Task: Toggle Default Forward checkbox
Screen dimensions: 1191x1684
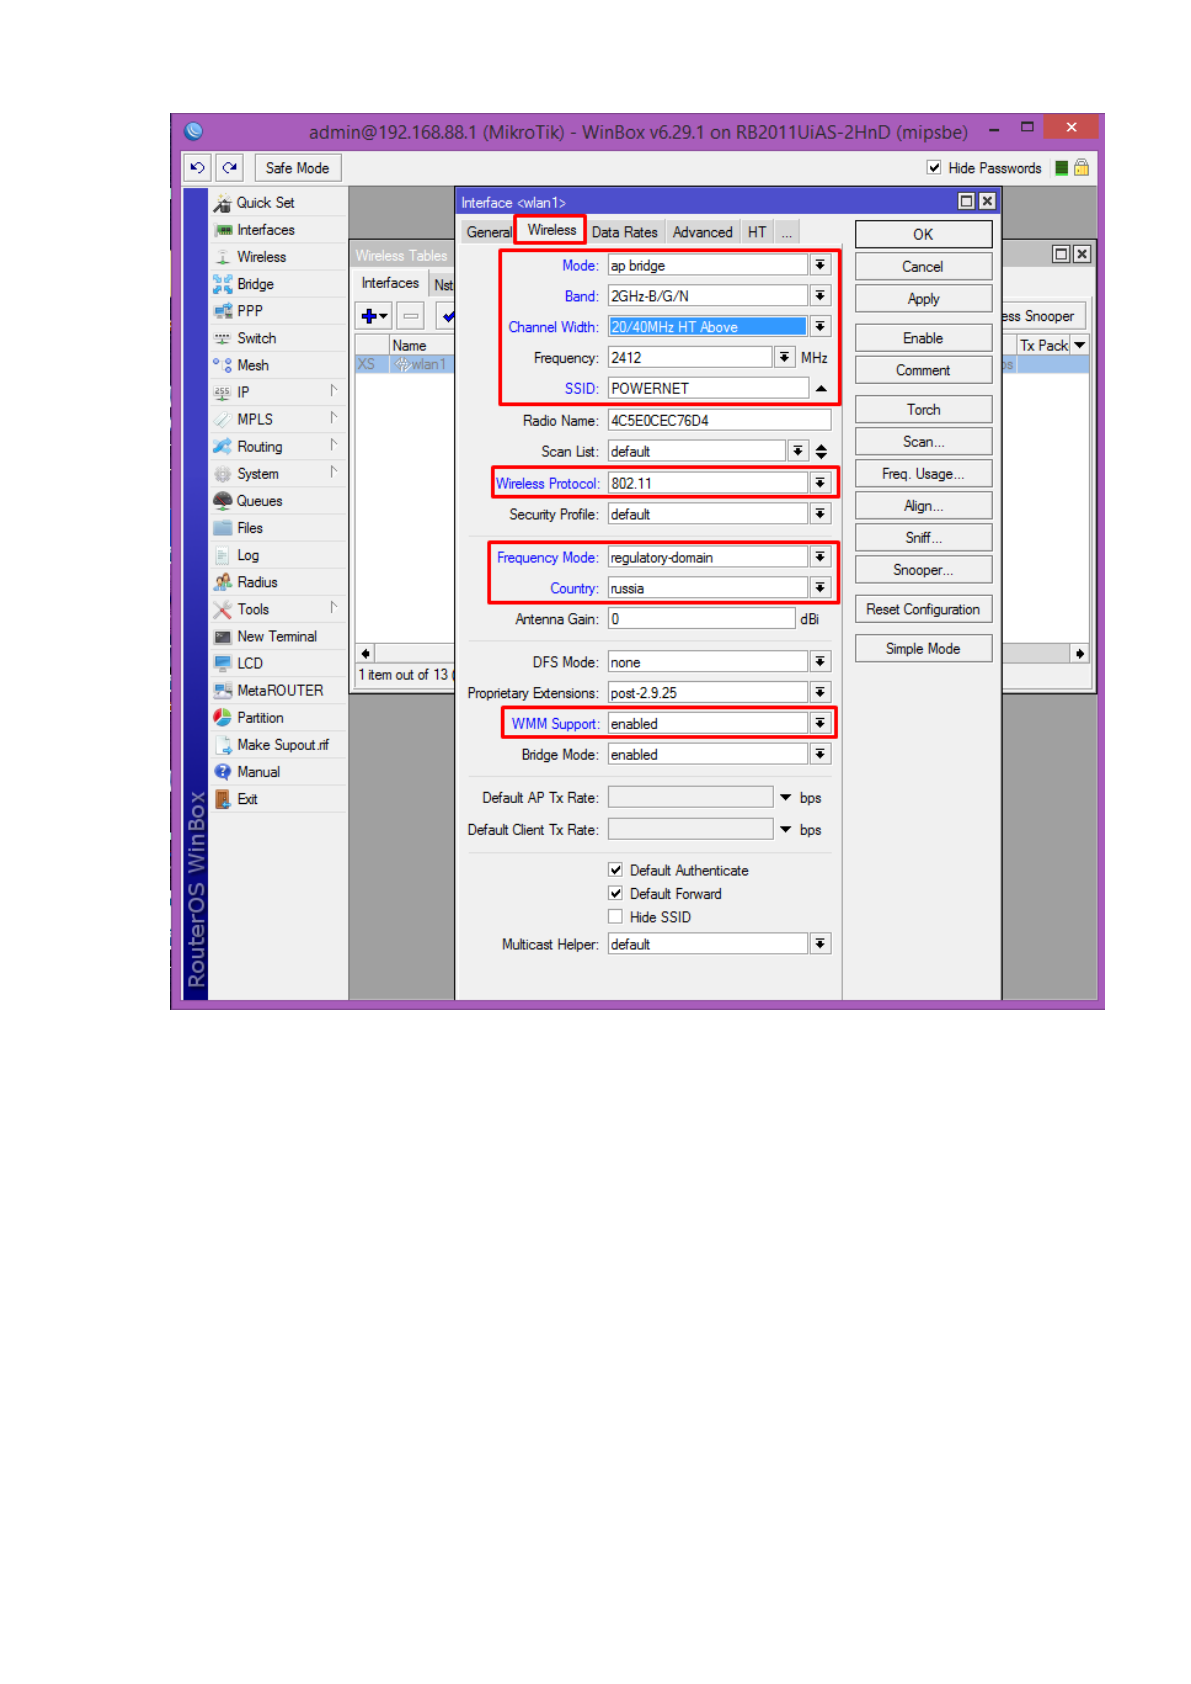Action: pyautogui.click(x=616, y=893)
